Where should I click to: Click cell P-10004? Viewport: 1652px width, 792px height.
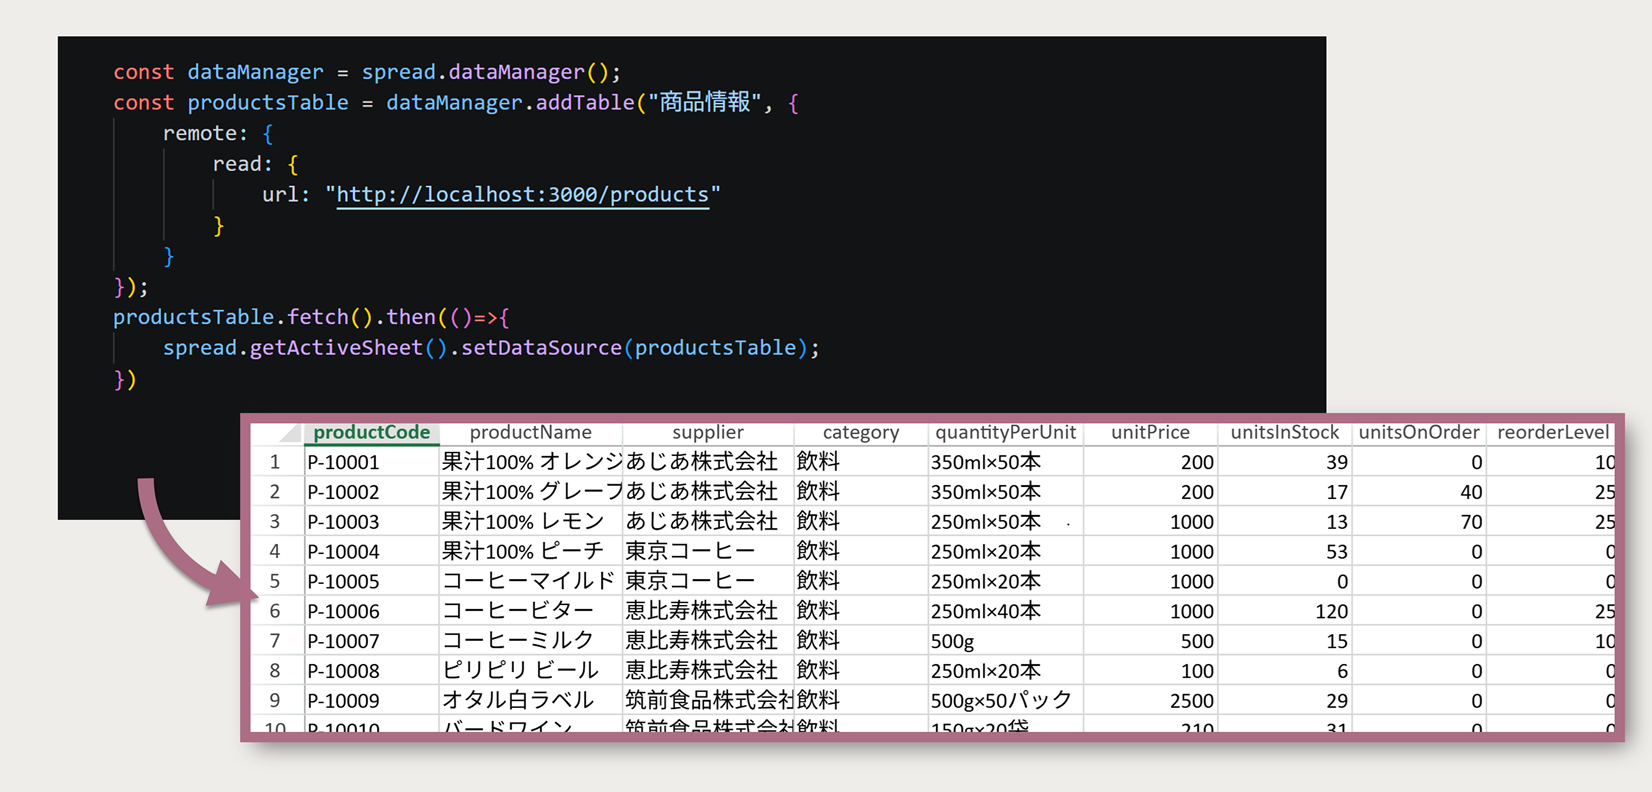click(371, 551)
